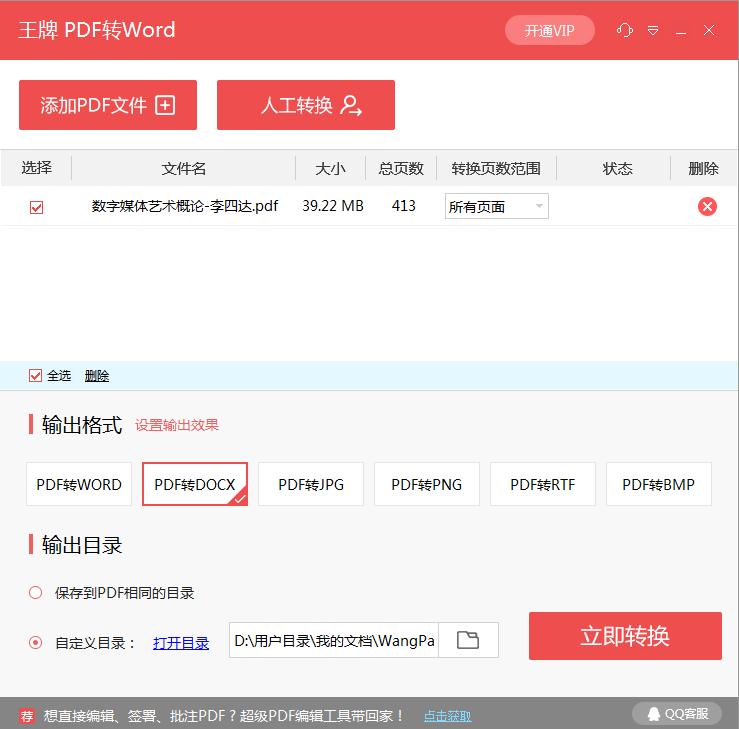The height and width of the screenshot is (729, 739).
Task: Click the 立即转换 button
Action: [x=625, y=636]
